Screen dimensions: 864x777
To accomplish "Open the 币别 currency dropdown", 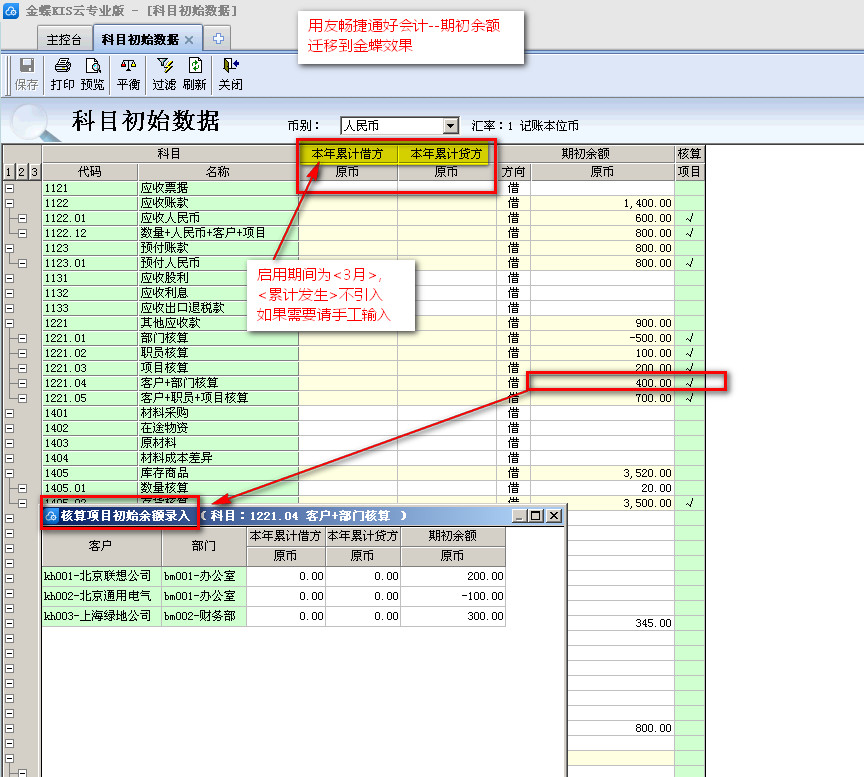I will [x=450, y=126].
